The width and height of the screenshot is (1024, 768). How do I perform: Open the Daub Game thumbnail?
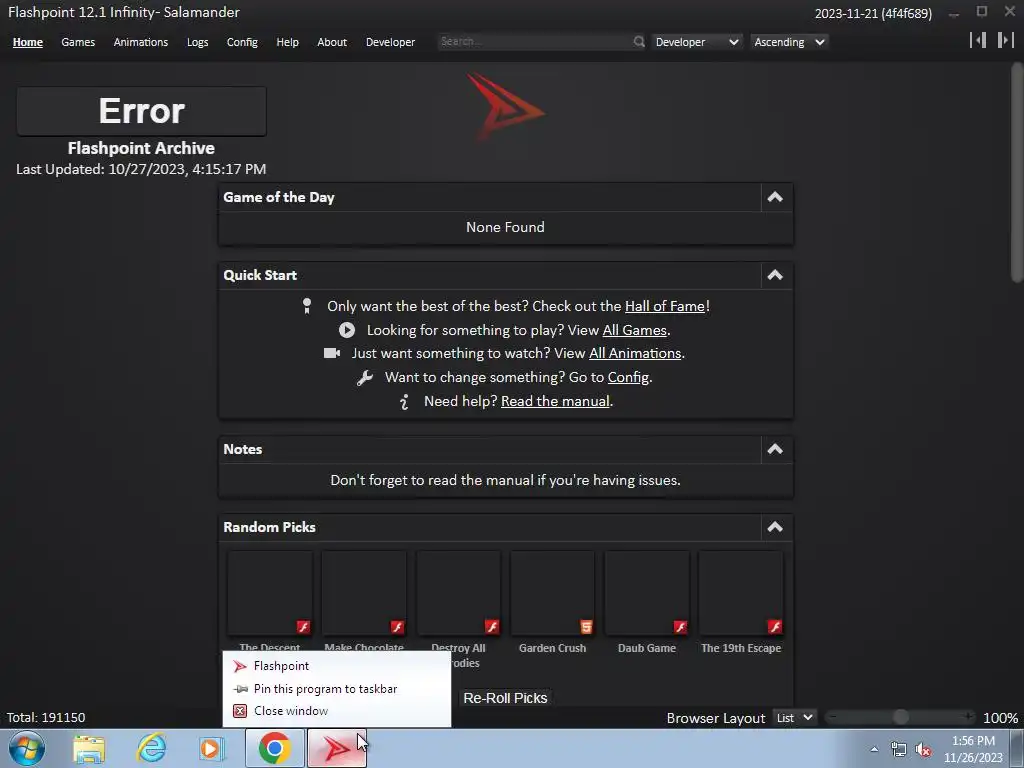(x=647, y=593)
